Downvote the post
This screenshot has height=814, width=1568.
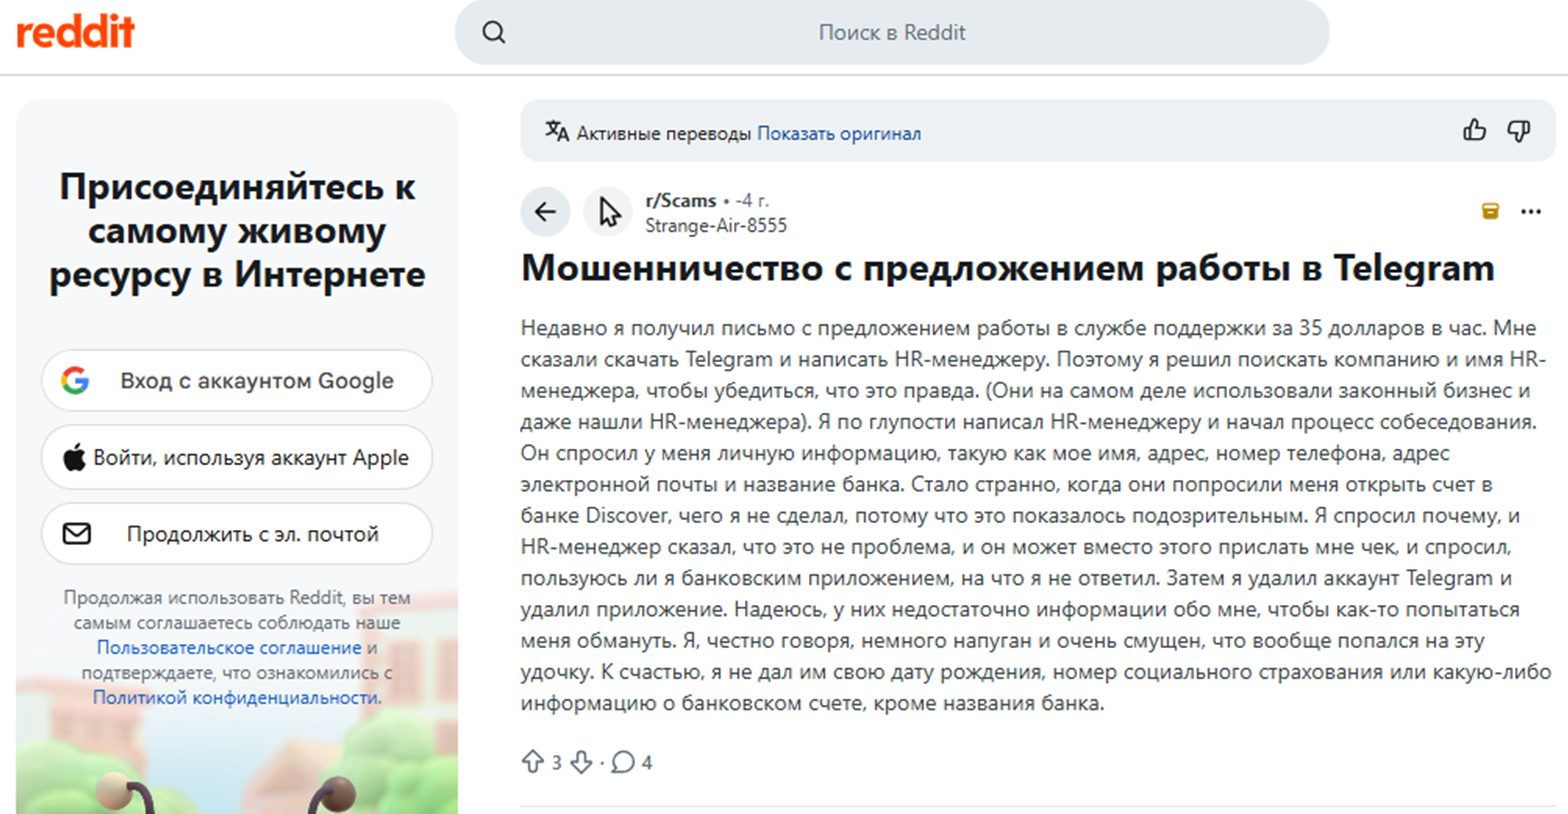(581, 762)
